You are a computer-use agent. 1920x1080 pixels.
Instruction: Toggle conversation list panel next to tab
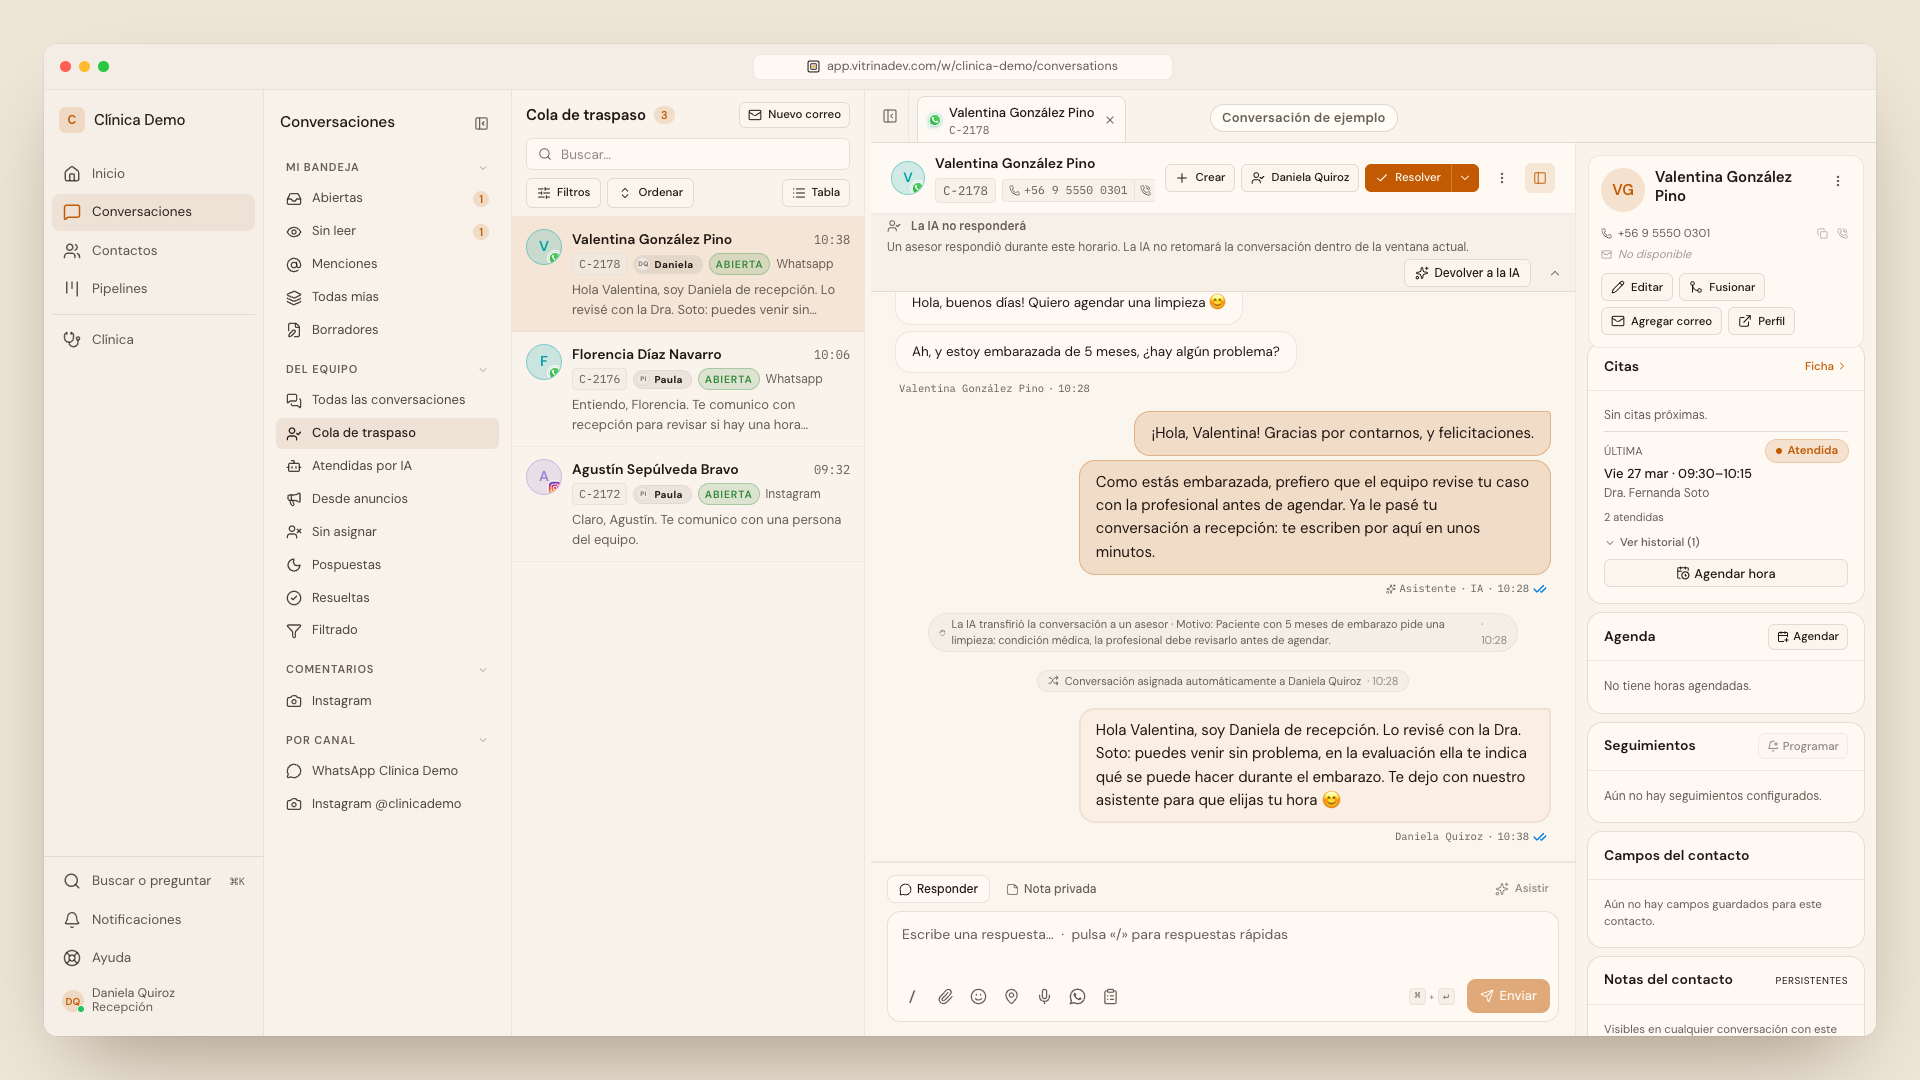[x=890, y=116]
